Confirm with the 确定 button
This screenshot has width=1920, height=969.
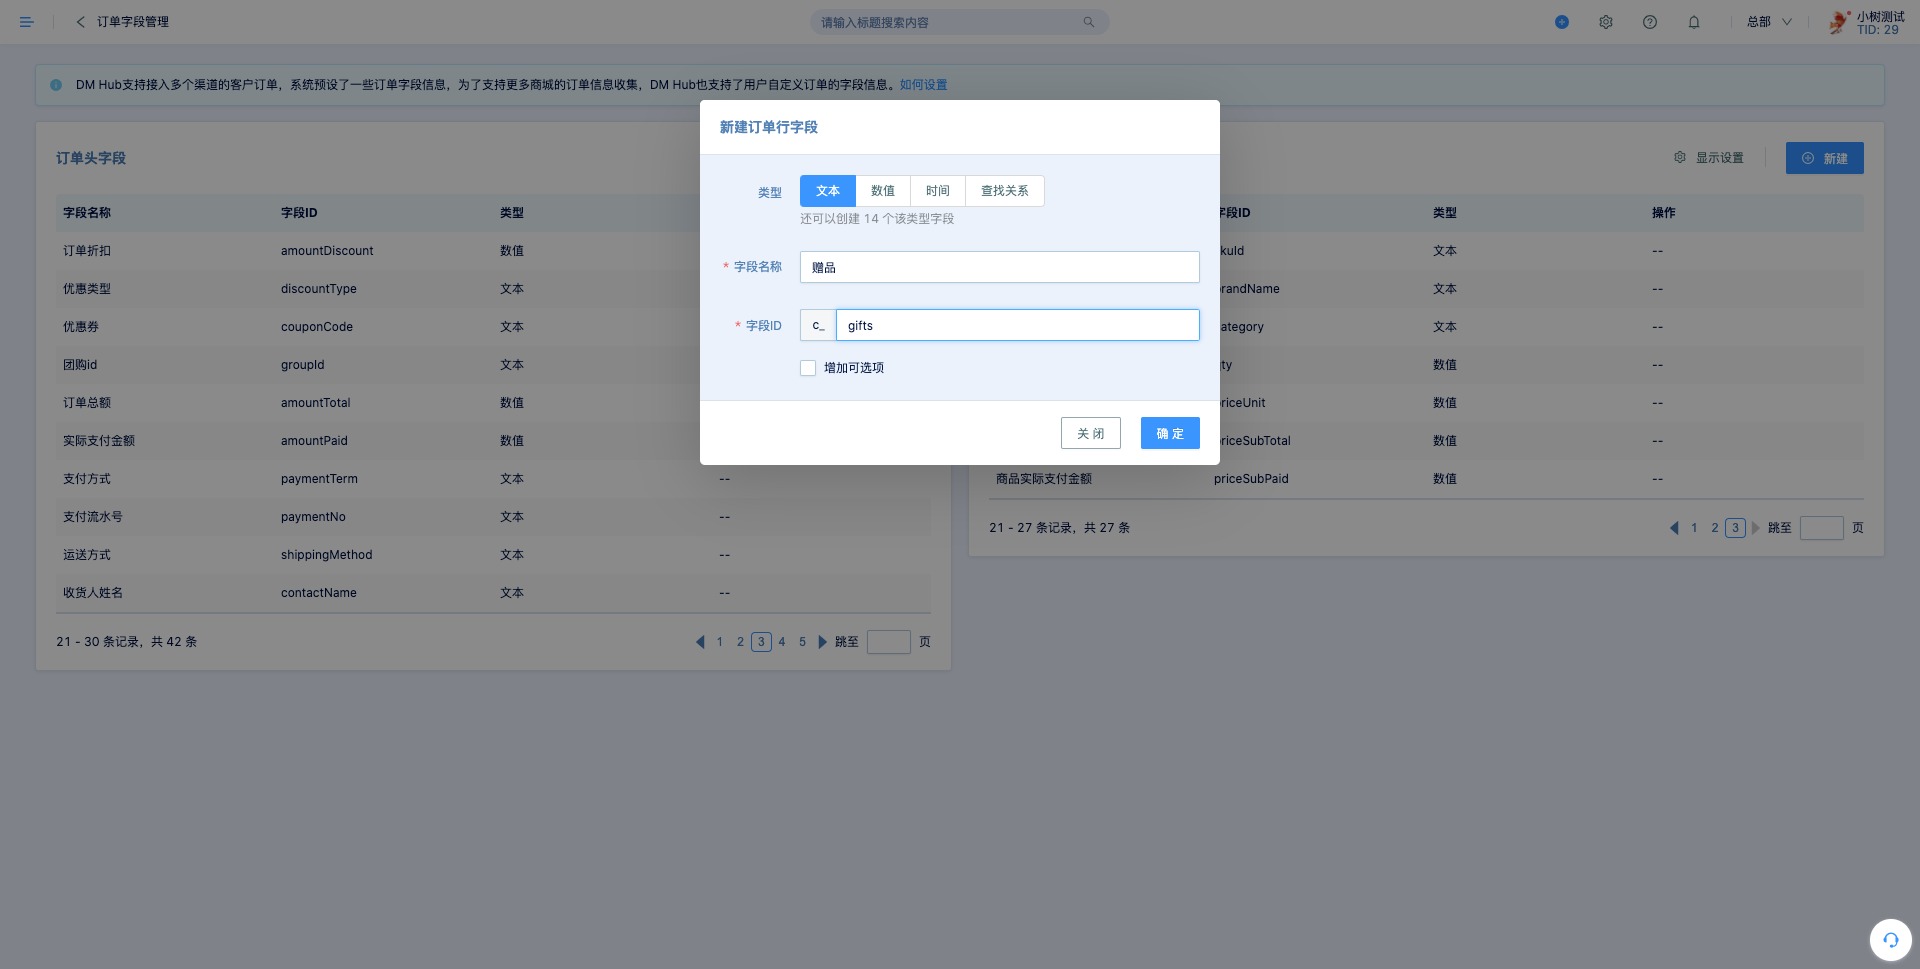pos(1170,433)
